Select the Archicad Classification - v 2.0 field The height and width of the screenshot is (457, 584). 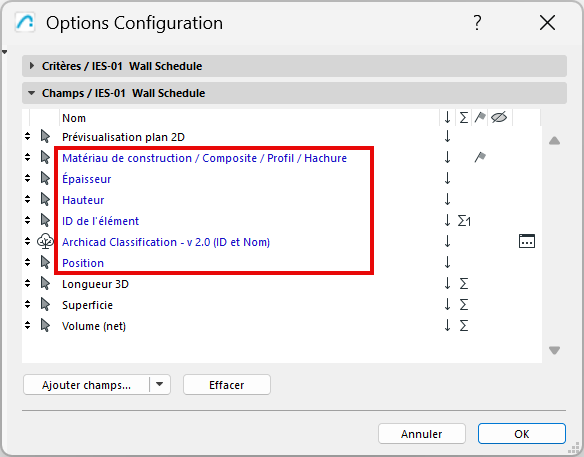tap(166, 242)
